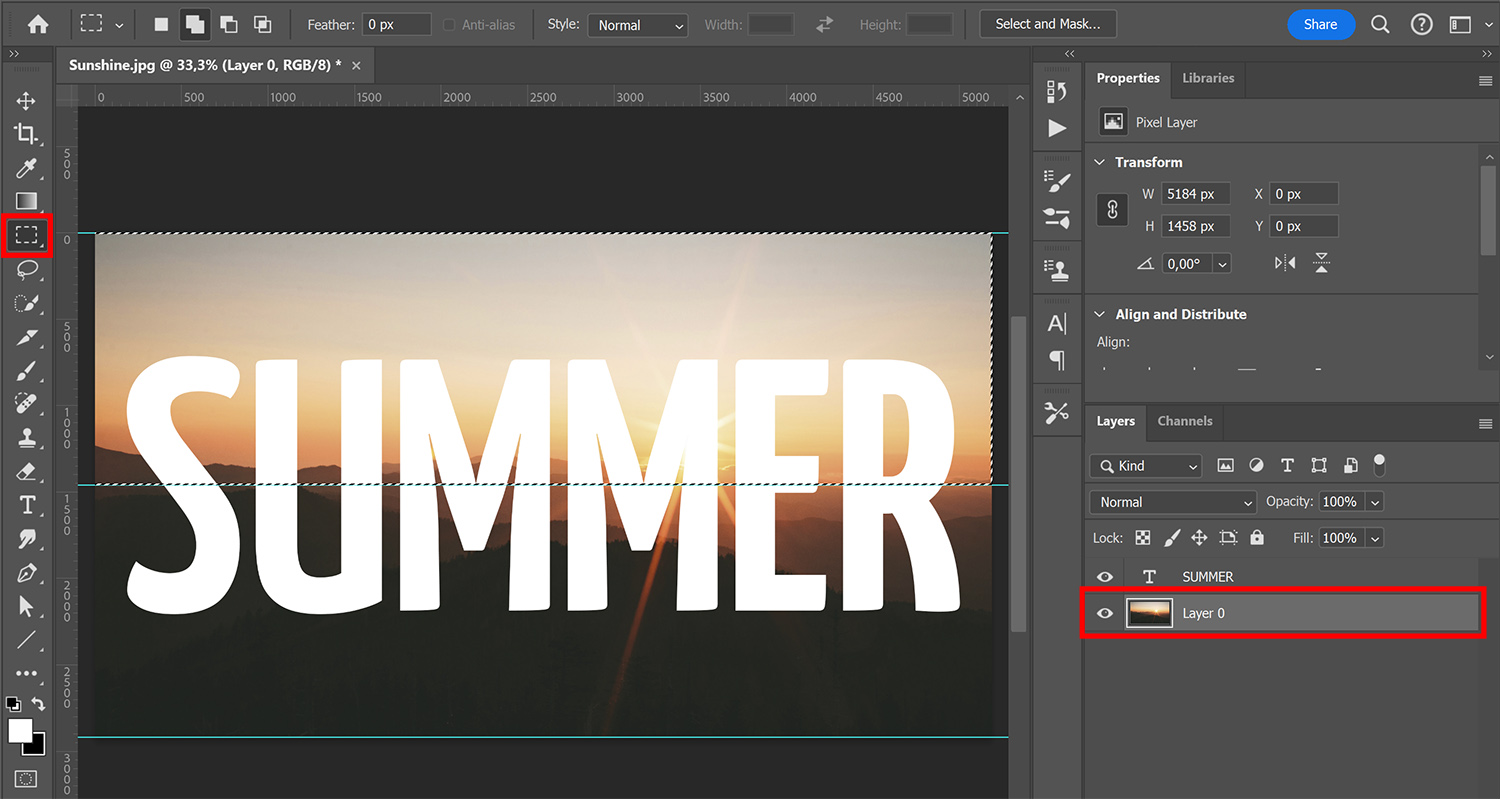Open the layer blend mode dropdown
Image resolution: width=1500 pixels, height=799 pixels.
(x=1172, y=501)
